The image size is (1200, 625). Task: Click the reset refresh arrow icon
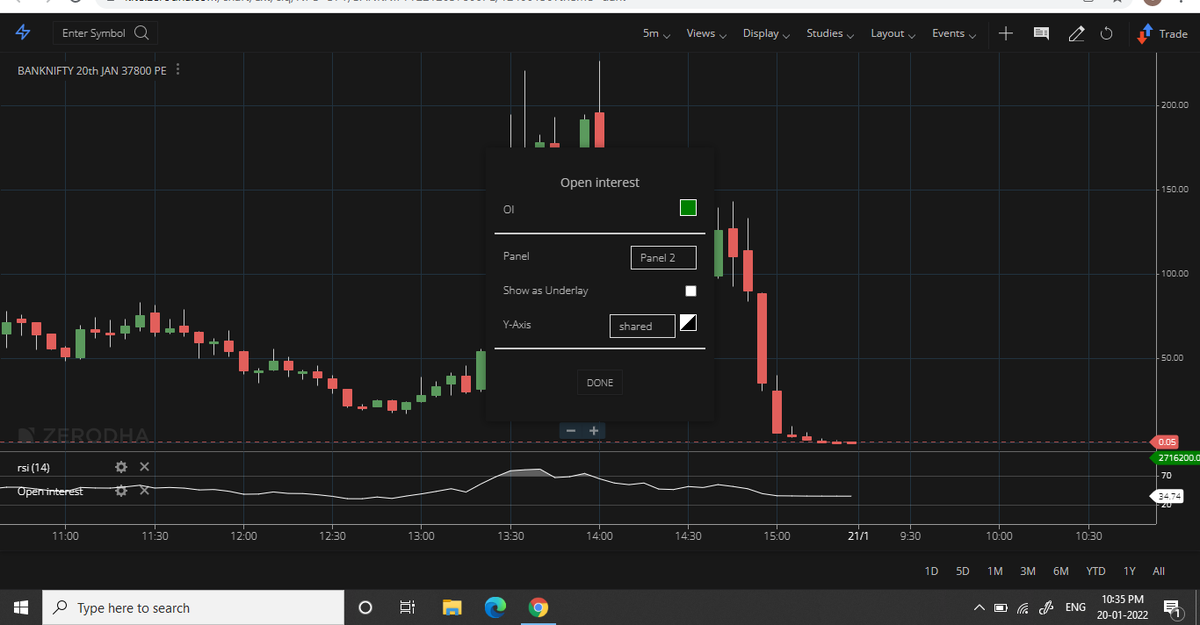click(1106, 33)
